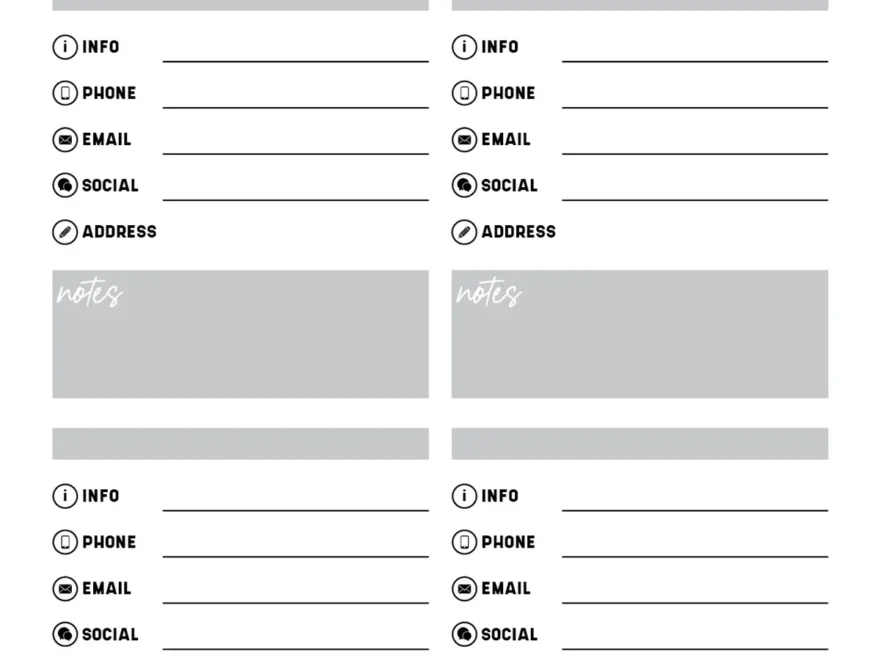The width and height of the screenshot is (880, 660).
Task: Click the Social chat icon in upper-right card
Action: [x=464, y=186]
